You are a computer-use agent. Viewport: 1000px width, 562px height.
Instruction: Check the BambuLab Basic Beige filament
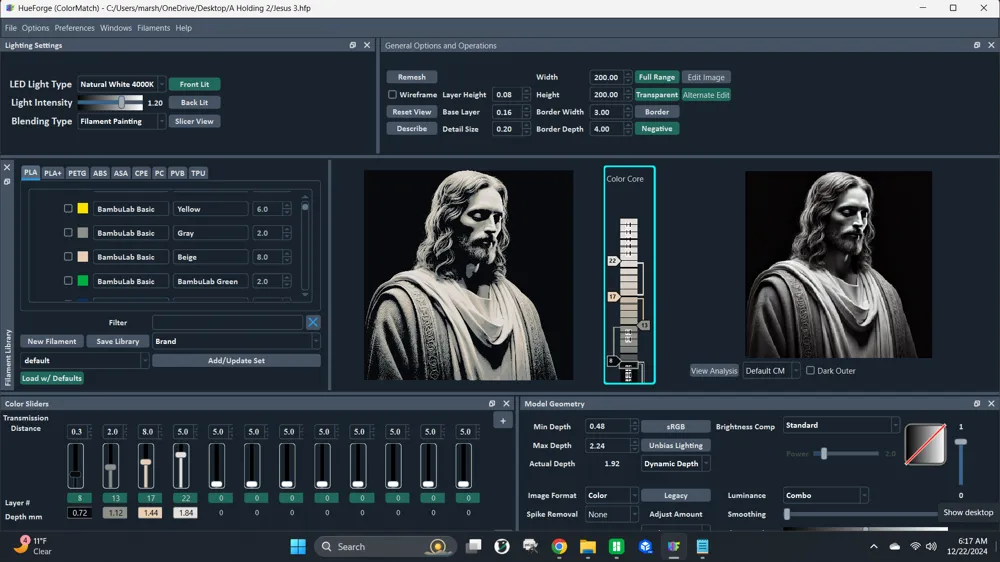point(68,256)
